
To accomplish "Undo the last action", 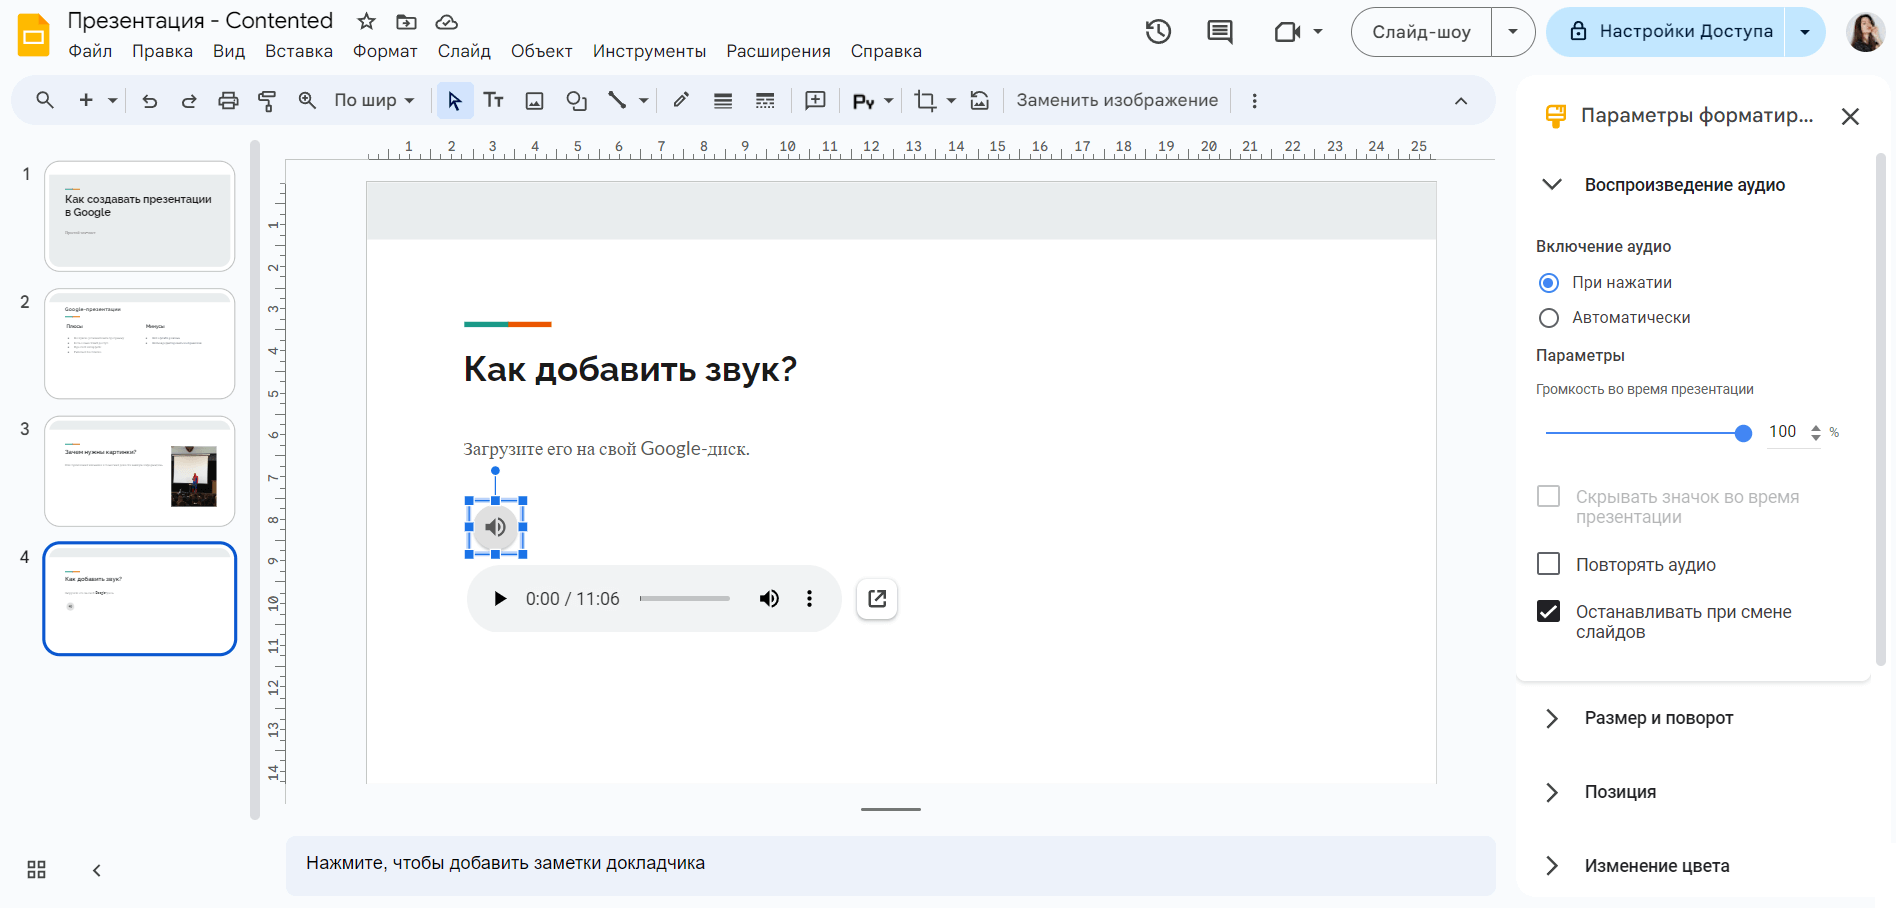I will click(150, 100).
